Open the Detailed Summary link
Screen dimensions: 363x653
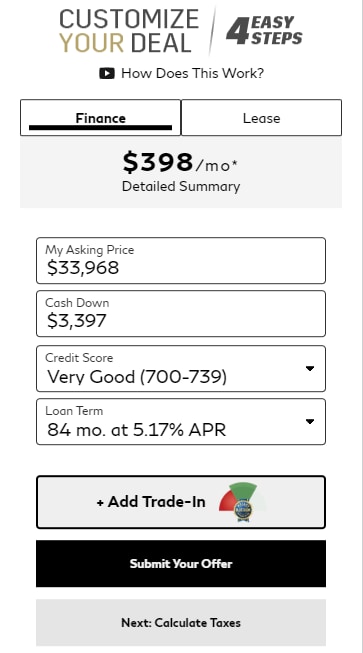click(x=181, y=186)
